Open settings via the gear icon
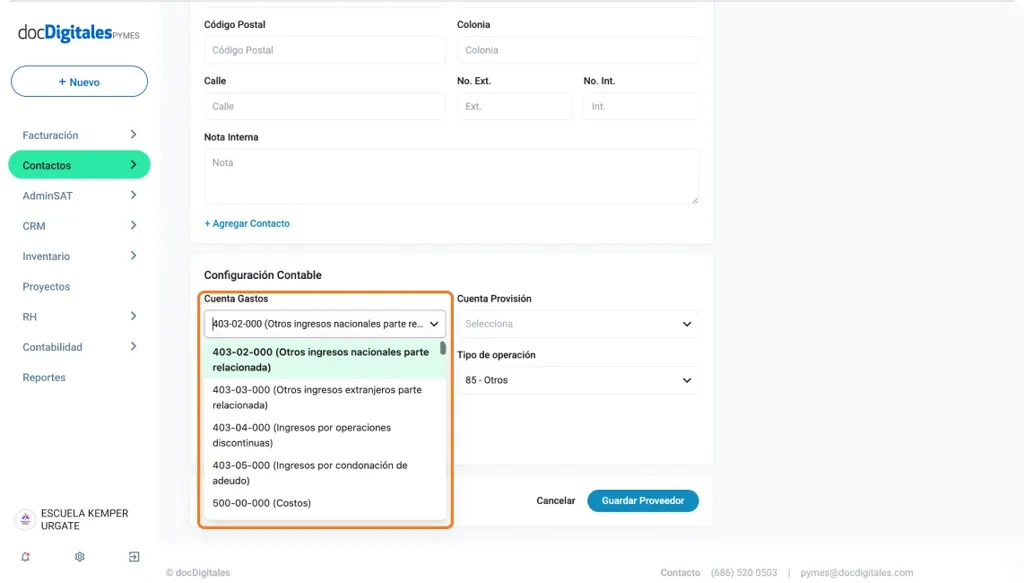Screen dimensions: 1024x583 pyautogui.click(x=80, y=557)
